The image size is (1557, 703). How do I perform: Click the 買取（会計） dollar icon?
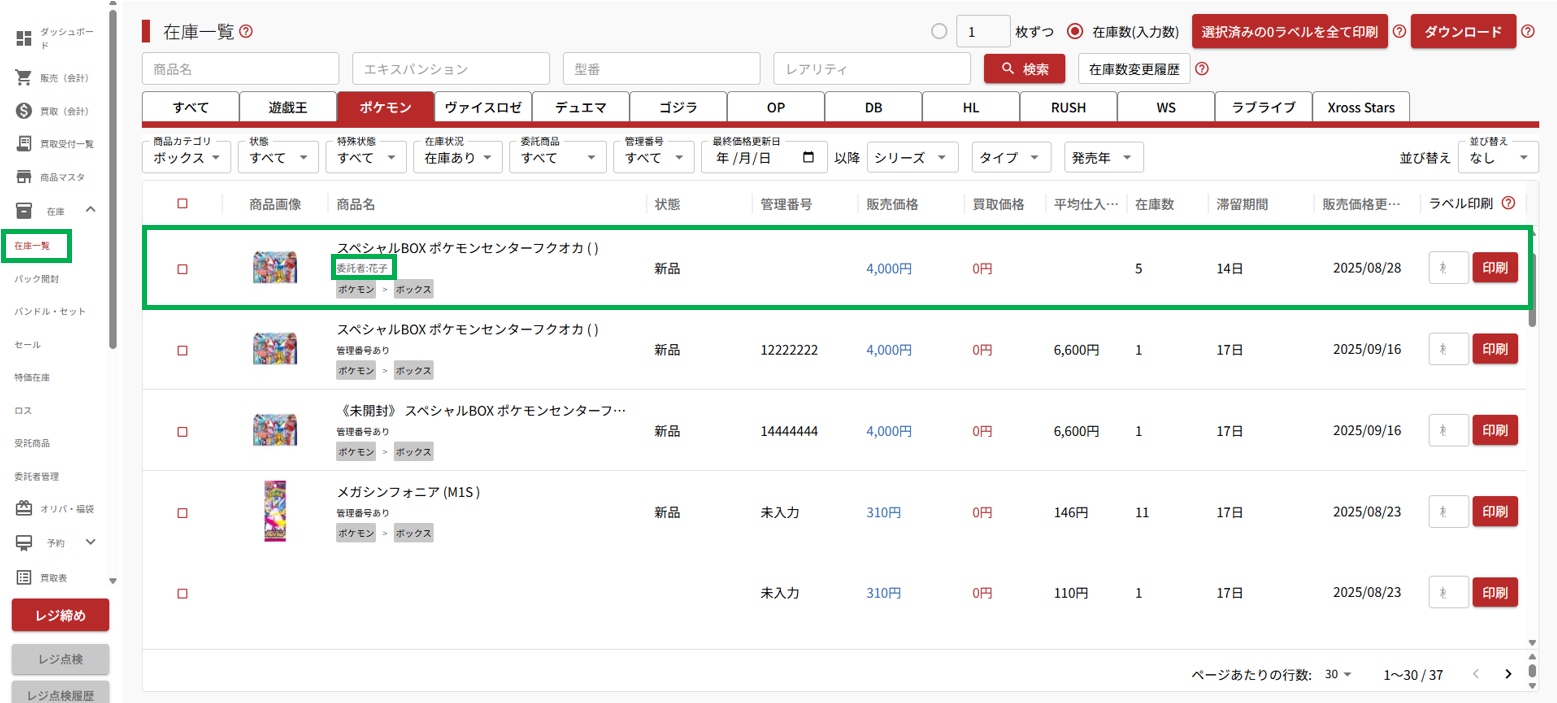[x=25, y=110]
